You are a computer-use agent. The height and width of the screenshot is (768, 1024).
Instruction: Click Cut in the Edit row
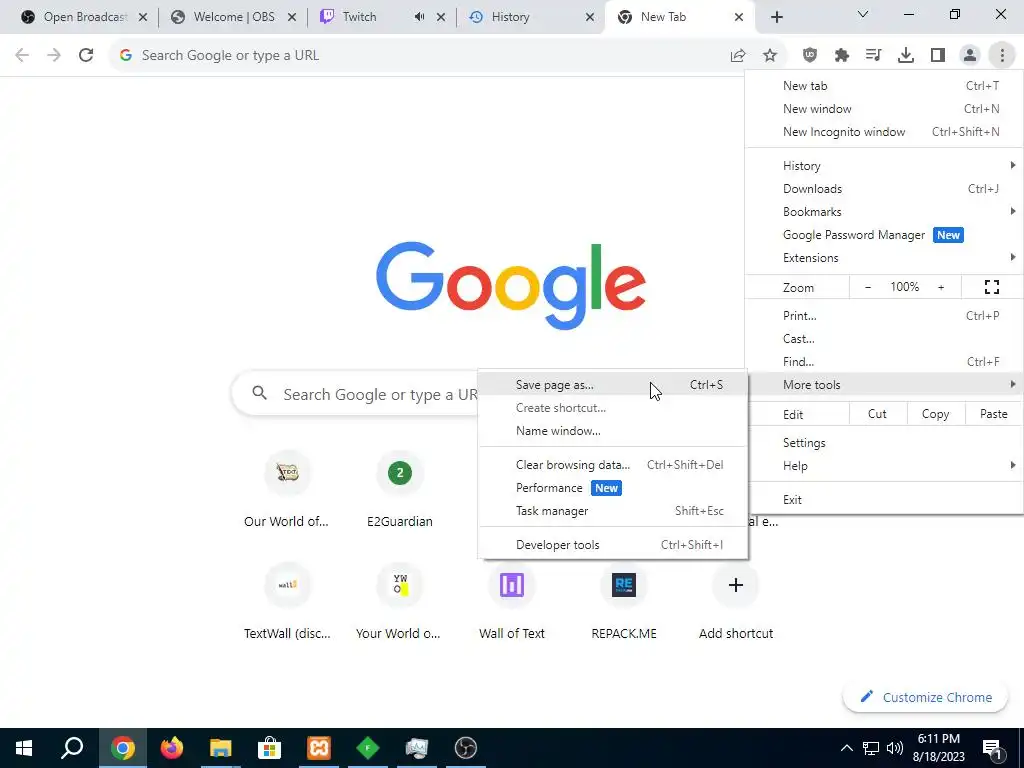877,414
